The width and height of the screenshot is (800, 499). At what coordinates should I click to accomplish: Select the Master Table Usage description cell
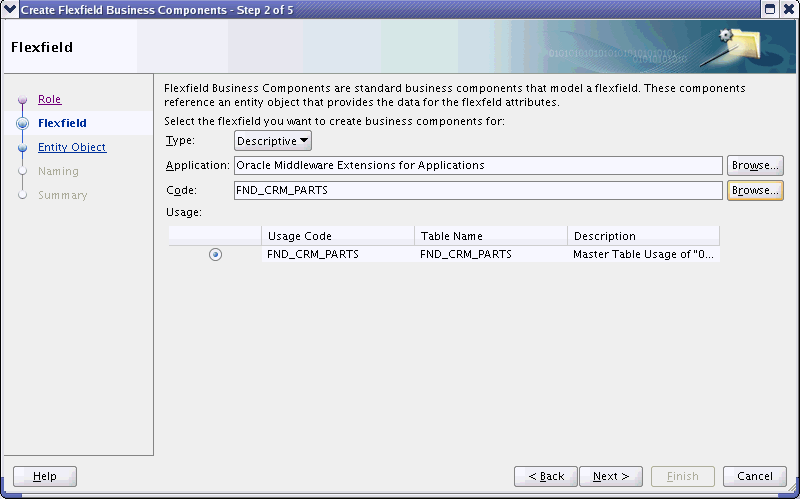click(x=643, y=254)
